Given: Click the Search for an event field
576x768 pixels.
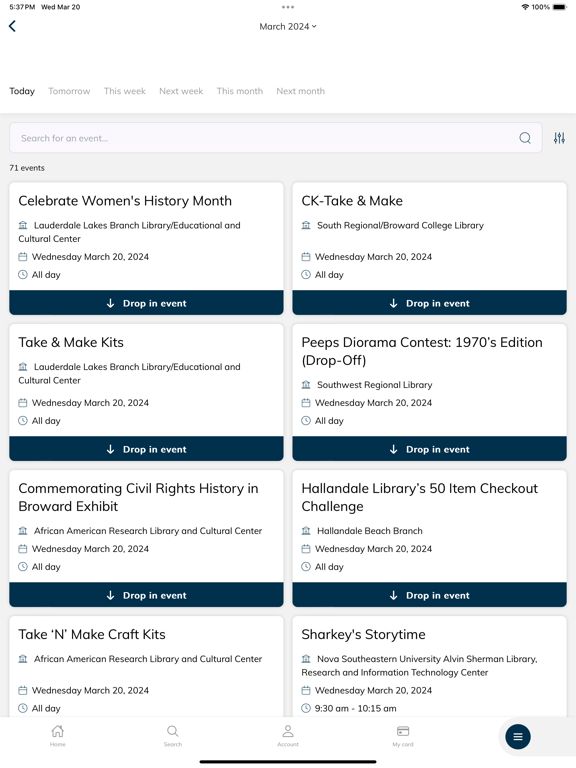Looking at the screenshot, I should [276, 138].
